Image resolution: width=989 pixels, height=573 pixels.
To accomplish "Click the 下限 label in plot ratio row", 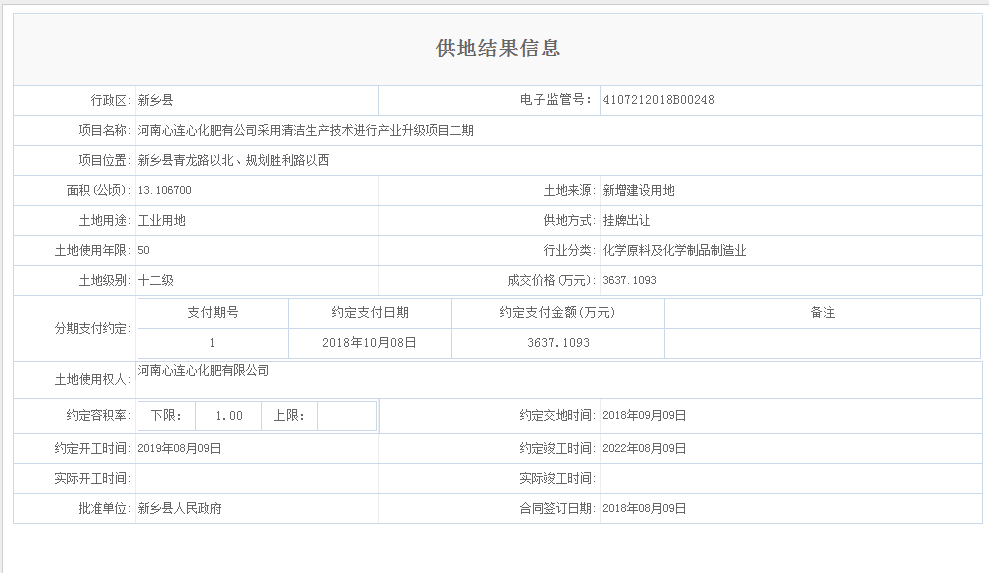I will (x=167, y=415).
